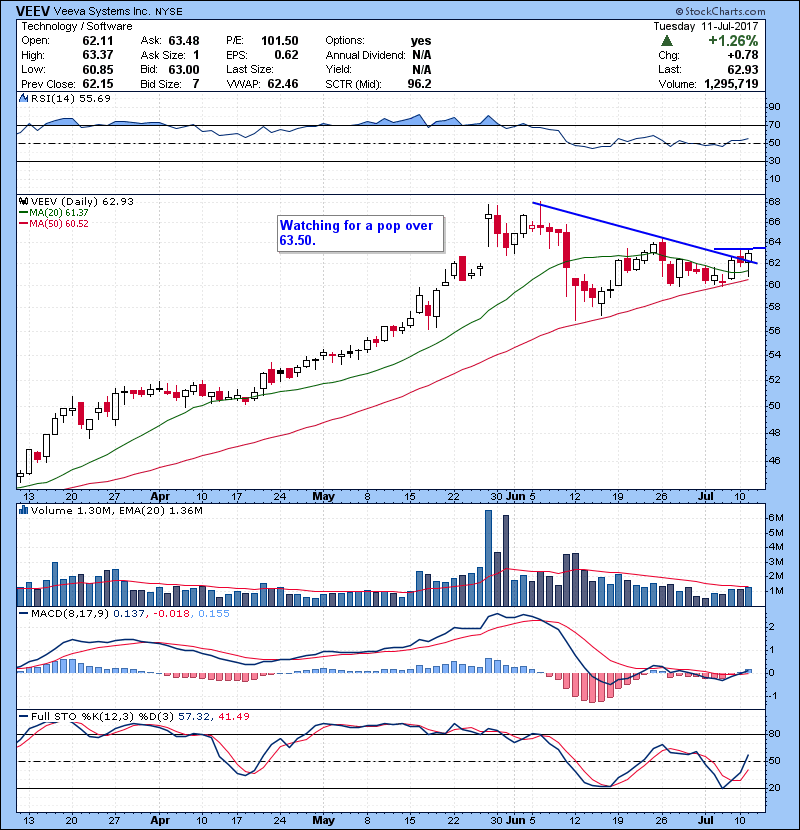Click the short blue horizontal resistance line
Screen dimensions: 800x830
(739, 248)
